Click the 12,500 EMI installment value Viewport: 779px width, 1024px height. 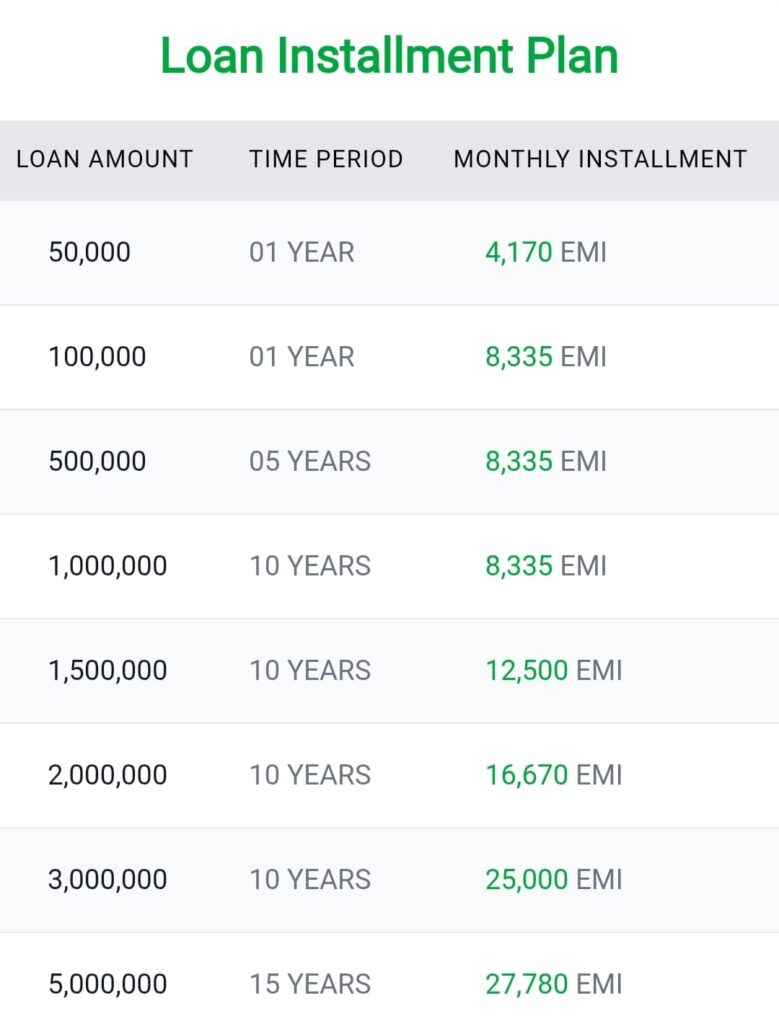554,670
